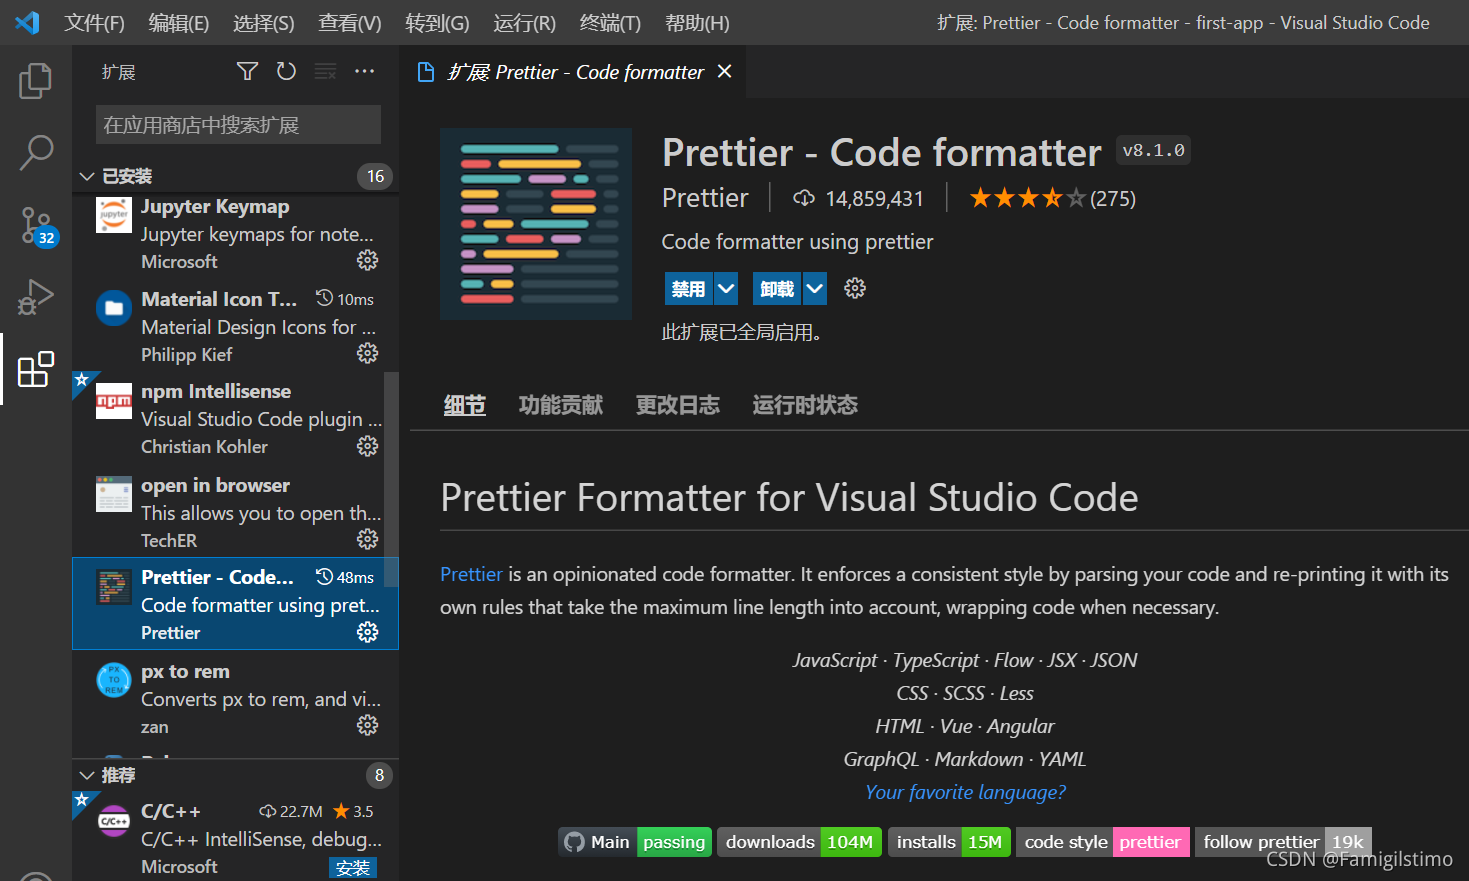Open the Explorer sidebar icon
This screenshot has height=881, width=1469.
coord(35,81)
